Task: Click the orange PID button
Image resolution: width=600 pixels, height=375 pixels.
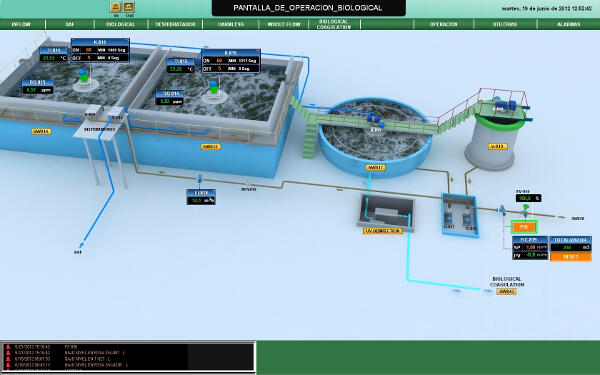Action: click(x=524, y=227)
